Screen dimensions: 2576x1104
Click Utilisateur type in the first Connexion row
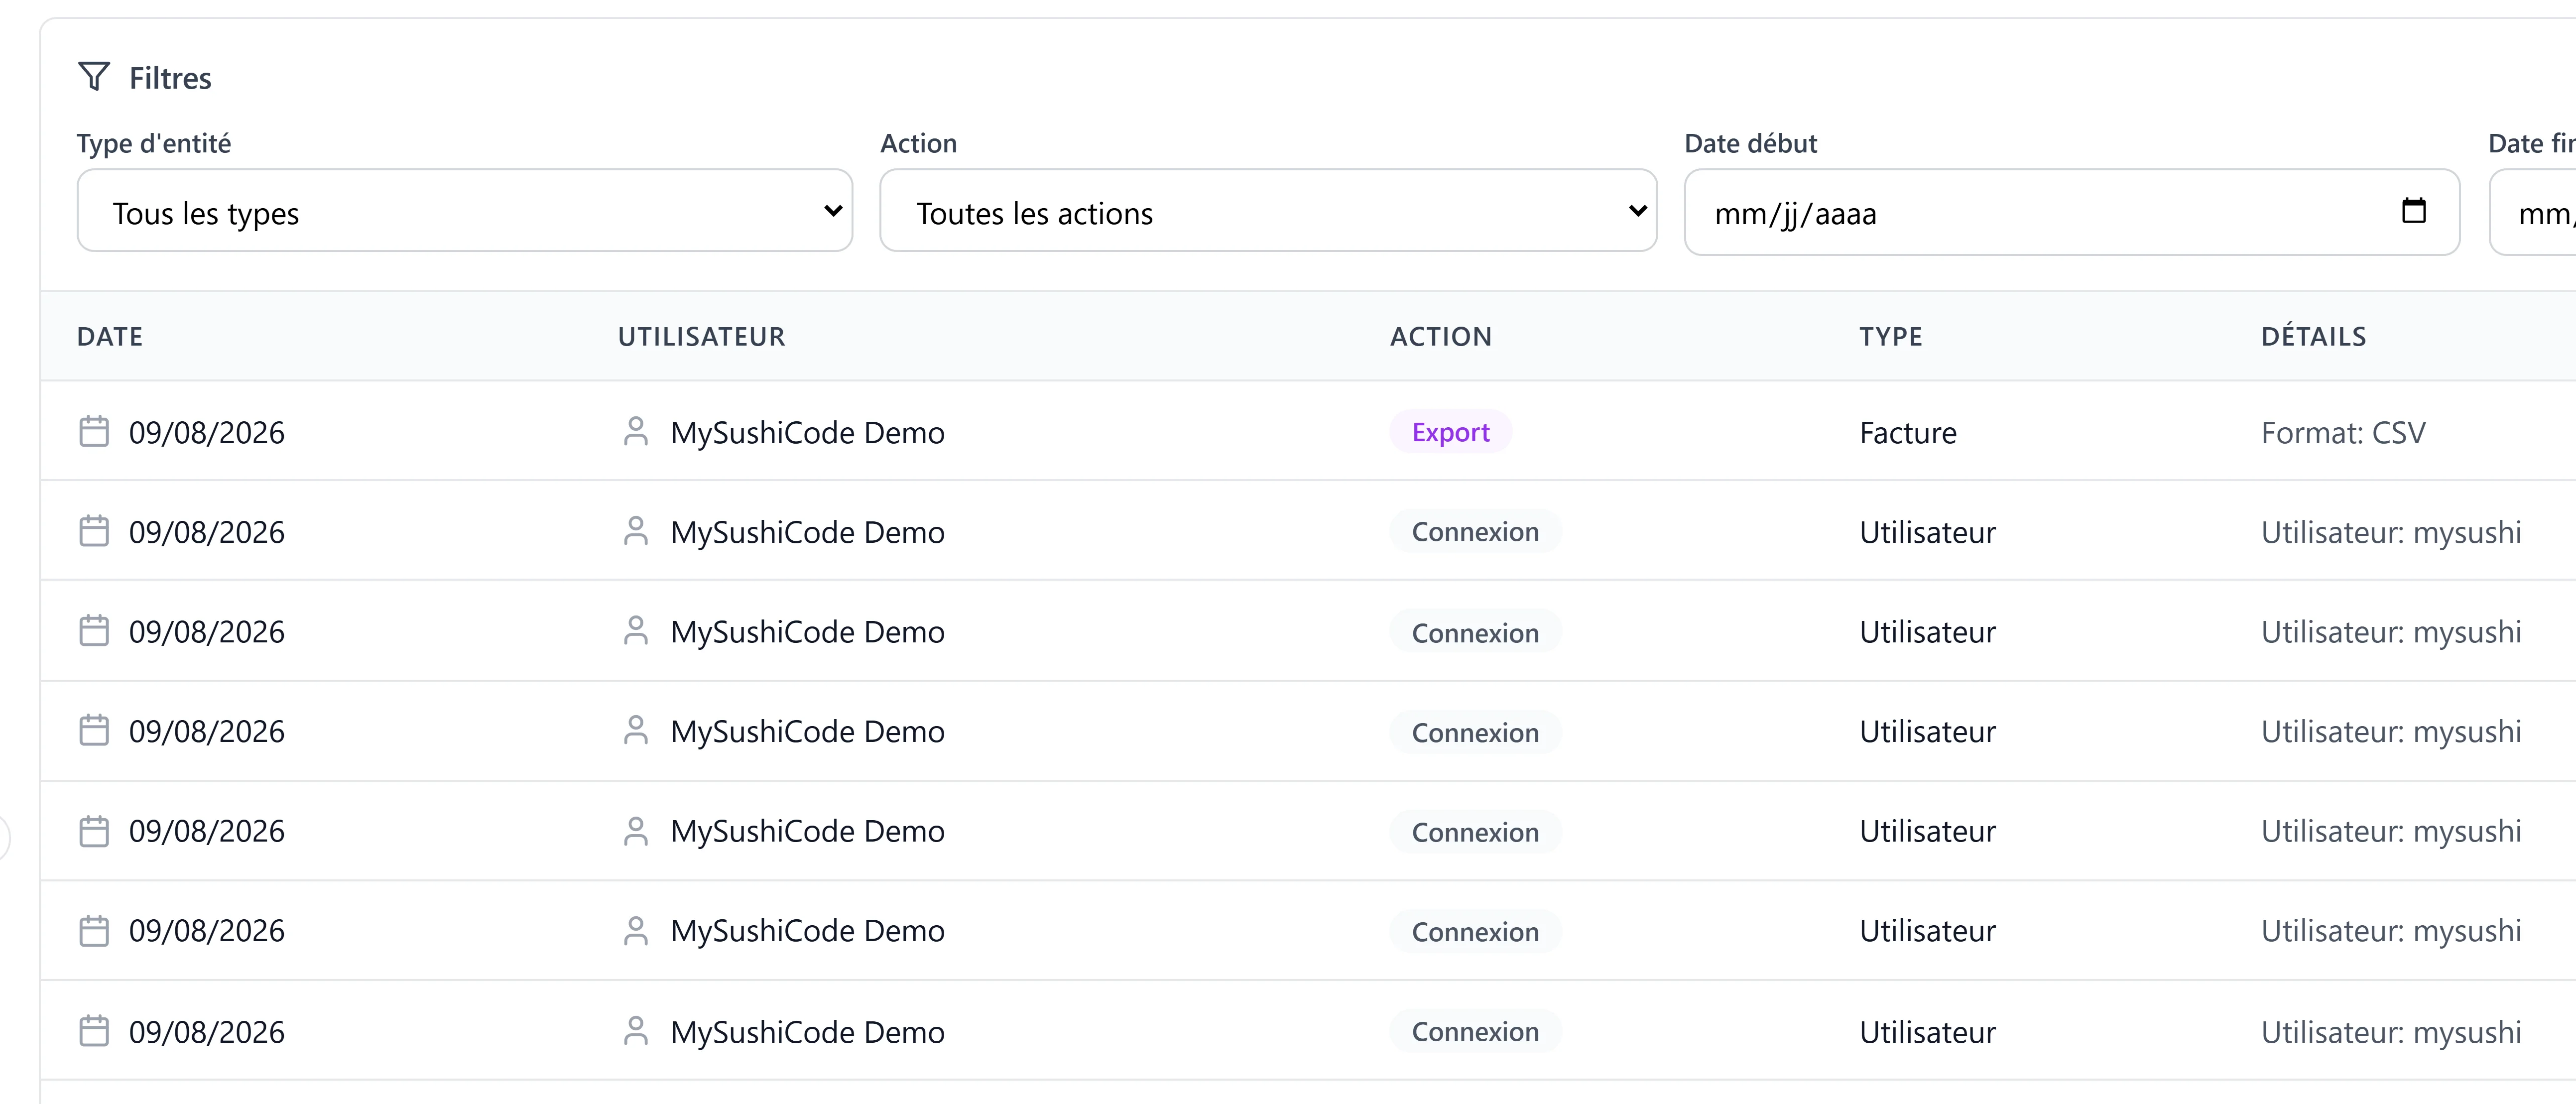(1927, 532)
